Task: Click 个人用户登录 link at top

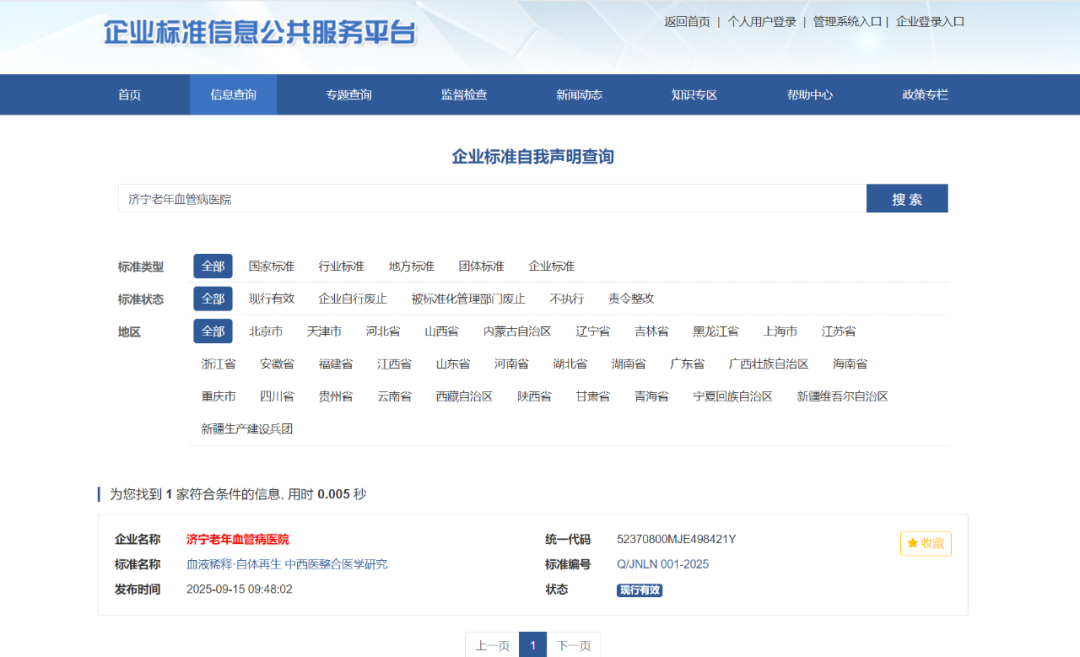Action: (x=761, y=21)
